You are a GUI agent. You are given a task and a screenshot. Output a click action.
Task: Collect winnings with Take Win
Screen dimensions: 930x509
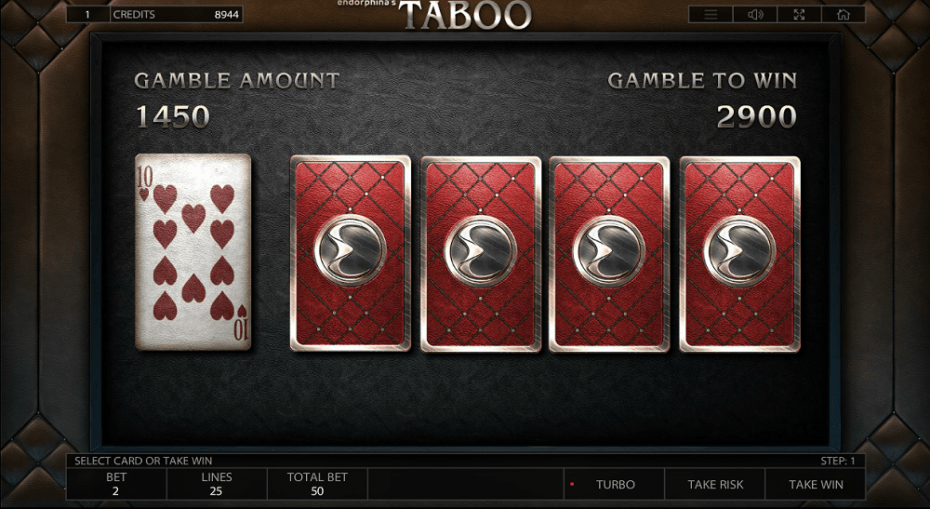tap(816, 484)
